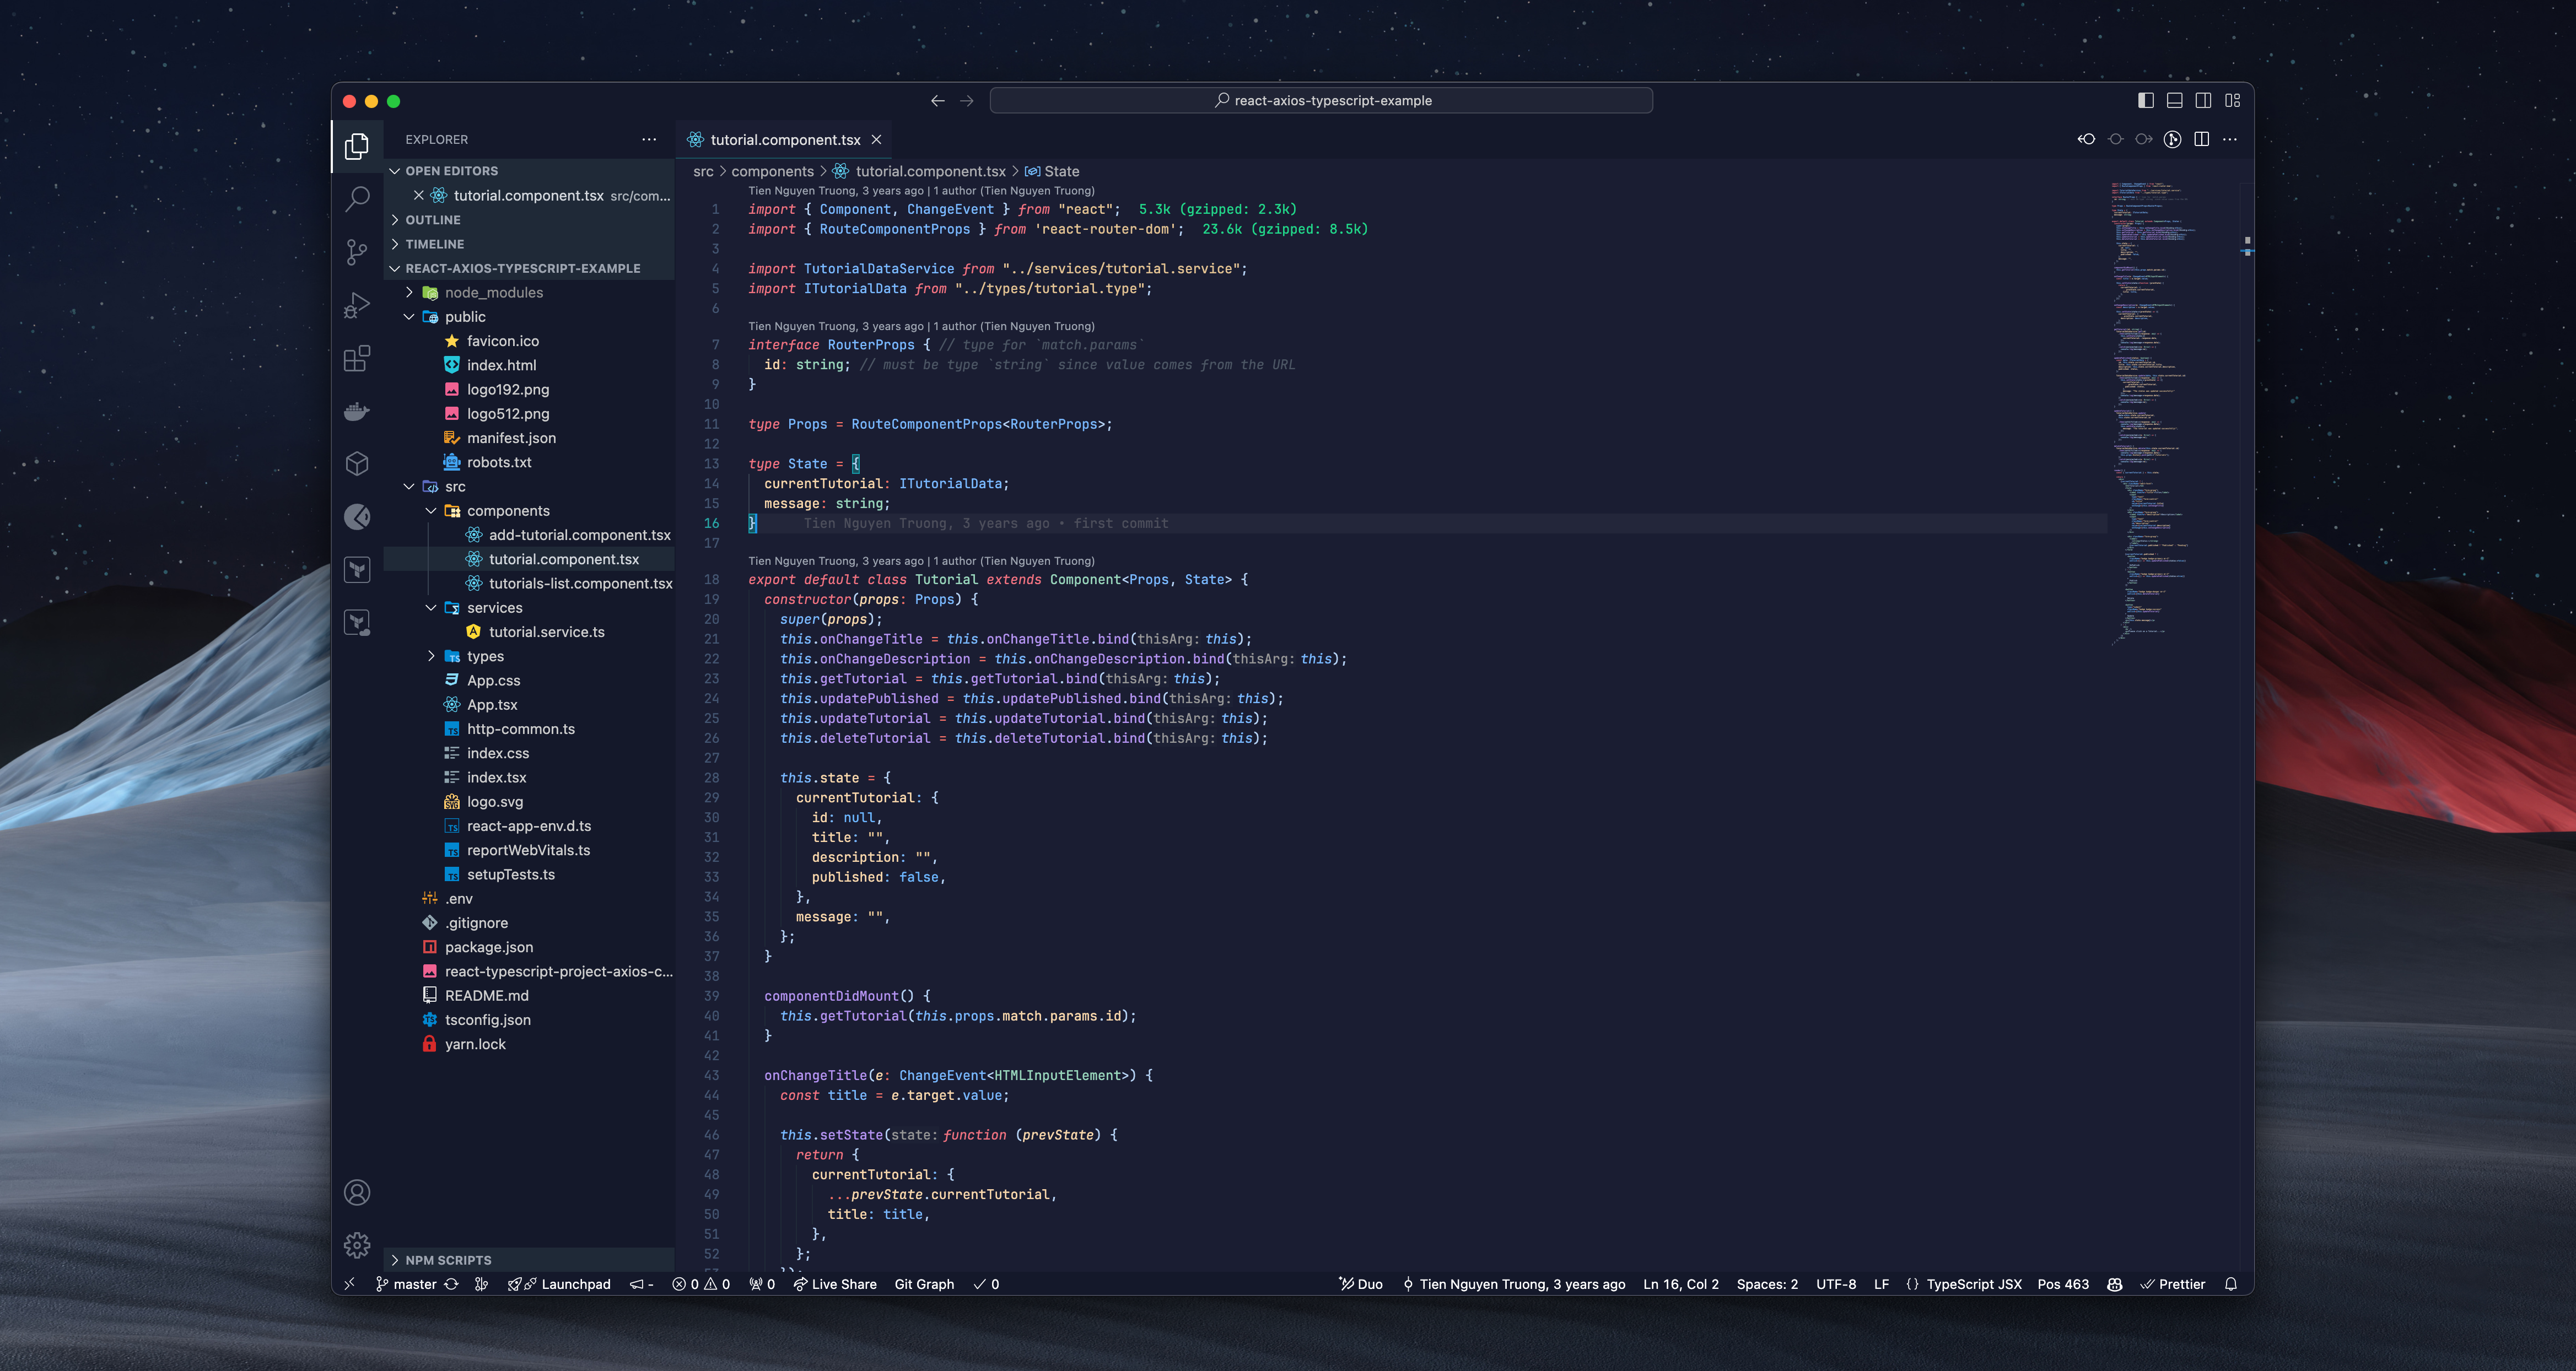Open the Extensions view
2576x1371 pixels.
(x=357, y=358)
